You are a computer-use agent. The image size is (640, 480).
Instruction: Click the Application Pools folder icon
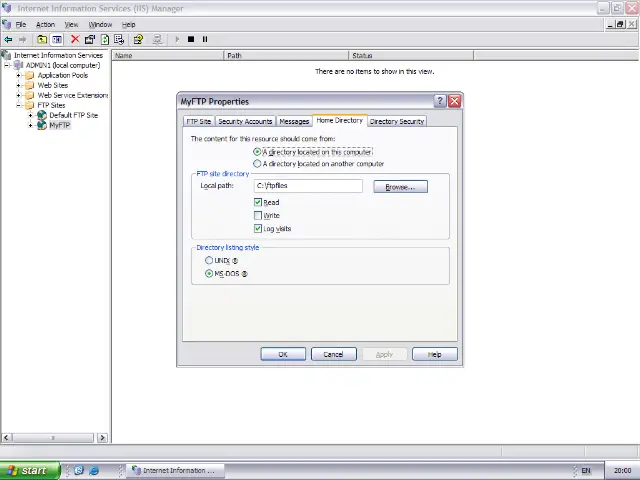(29, 75)
